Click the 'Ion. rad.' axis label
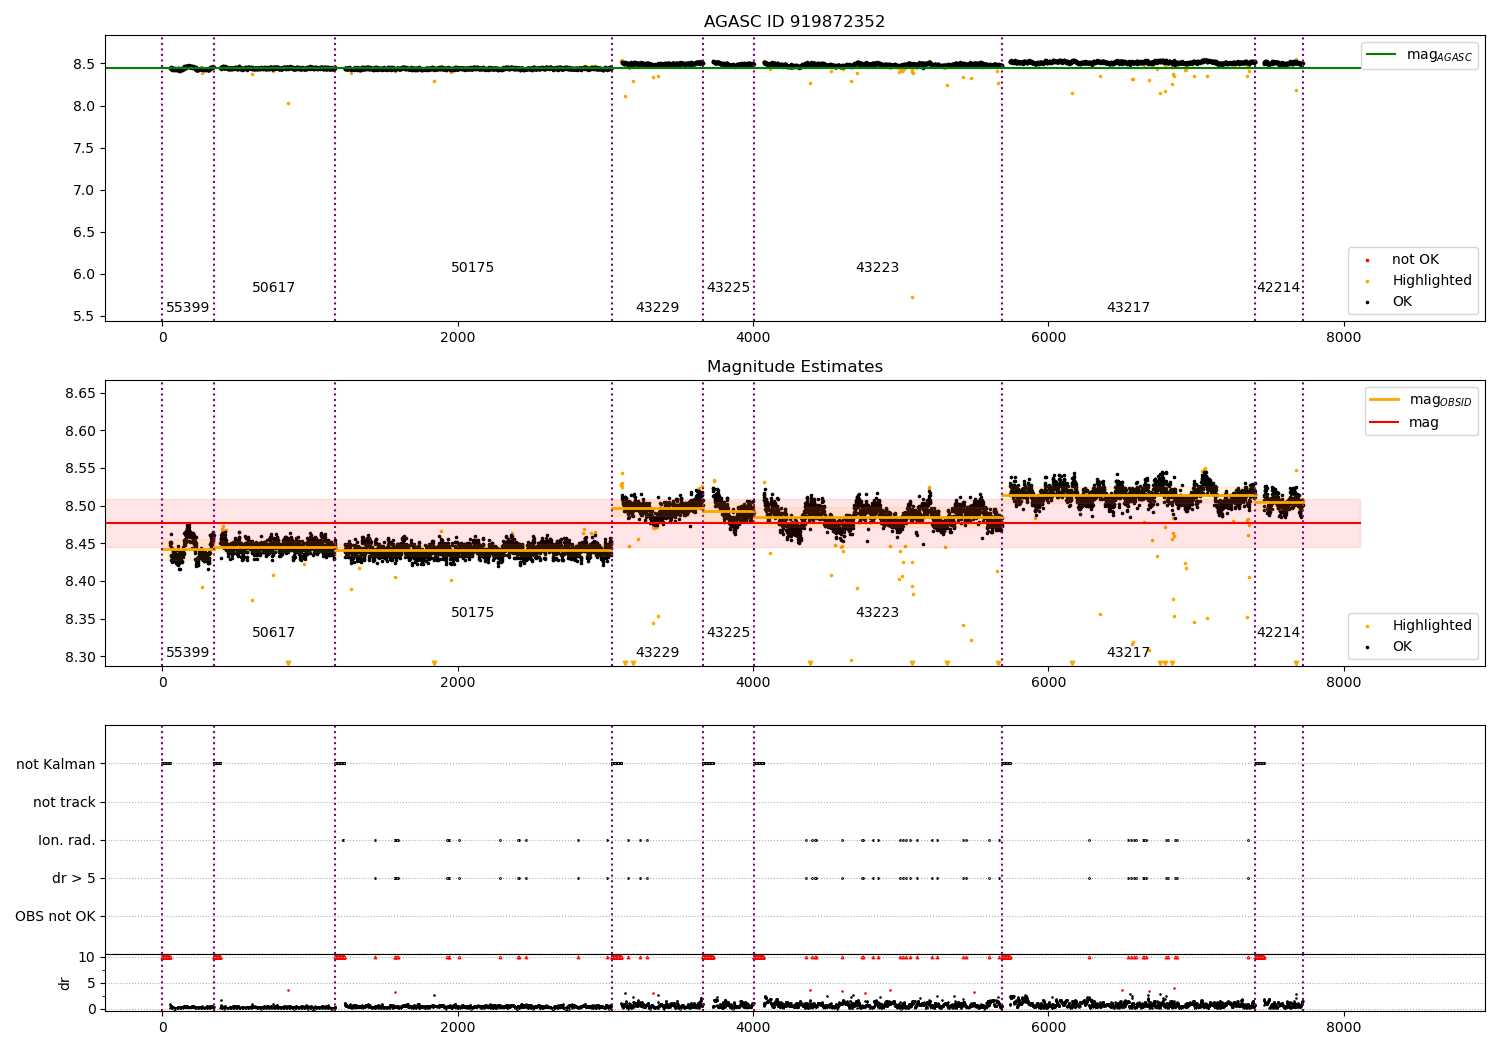This screenshot has height=1050, width=1500. pyautogui.click(x=67, y=840)
